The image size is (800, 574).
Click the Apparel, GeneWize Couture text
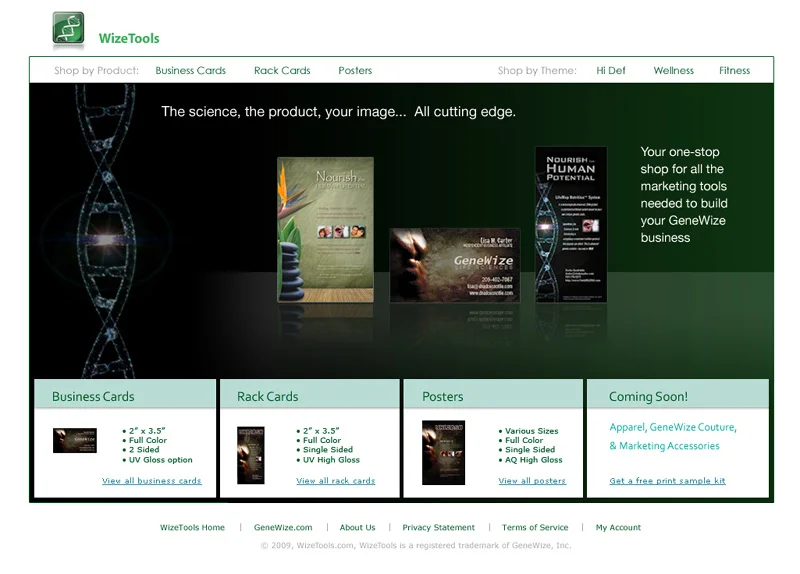coord(673,427)
